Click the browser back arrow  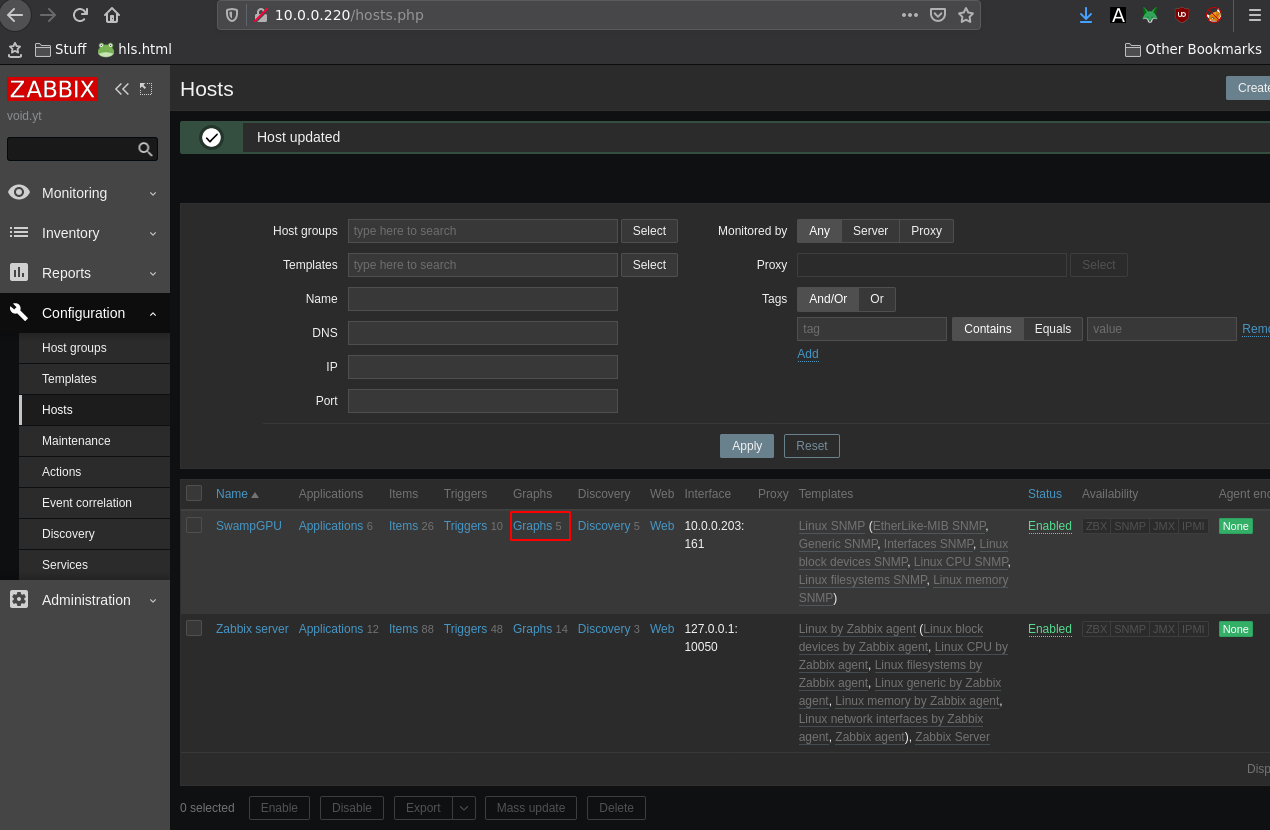point(14,15)
